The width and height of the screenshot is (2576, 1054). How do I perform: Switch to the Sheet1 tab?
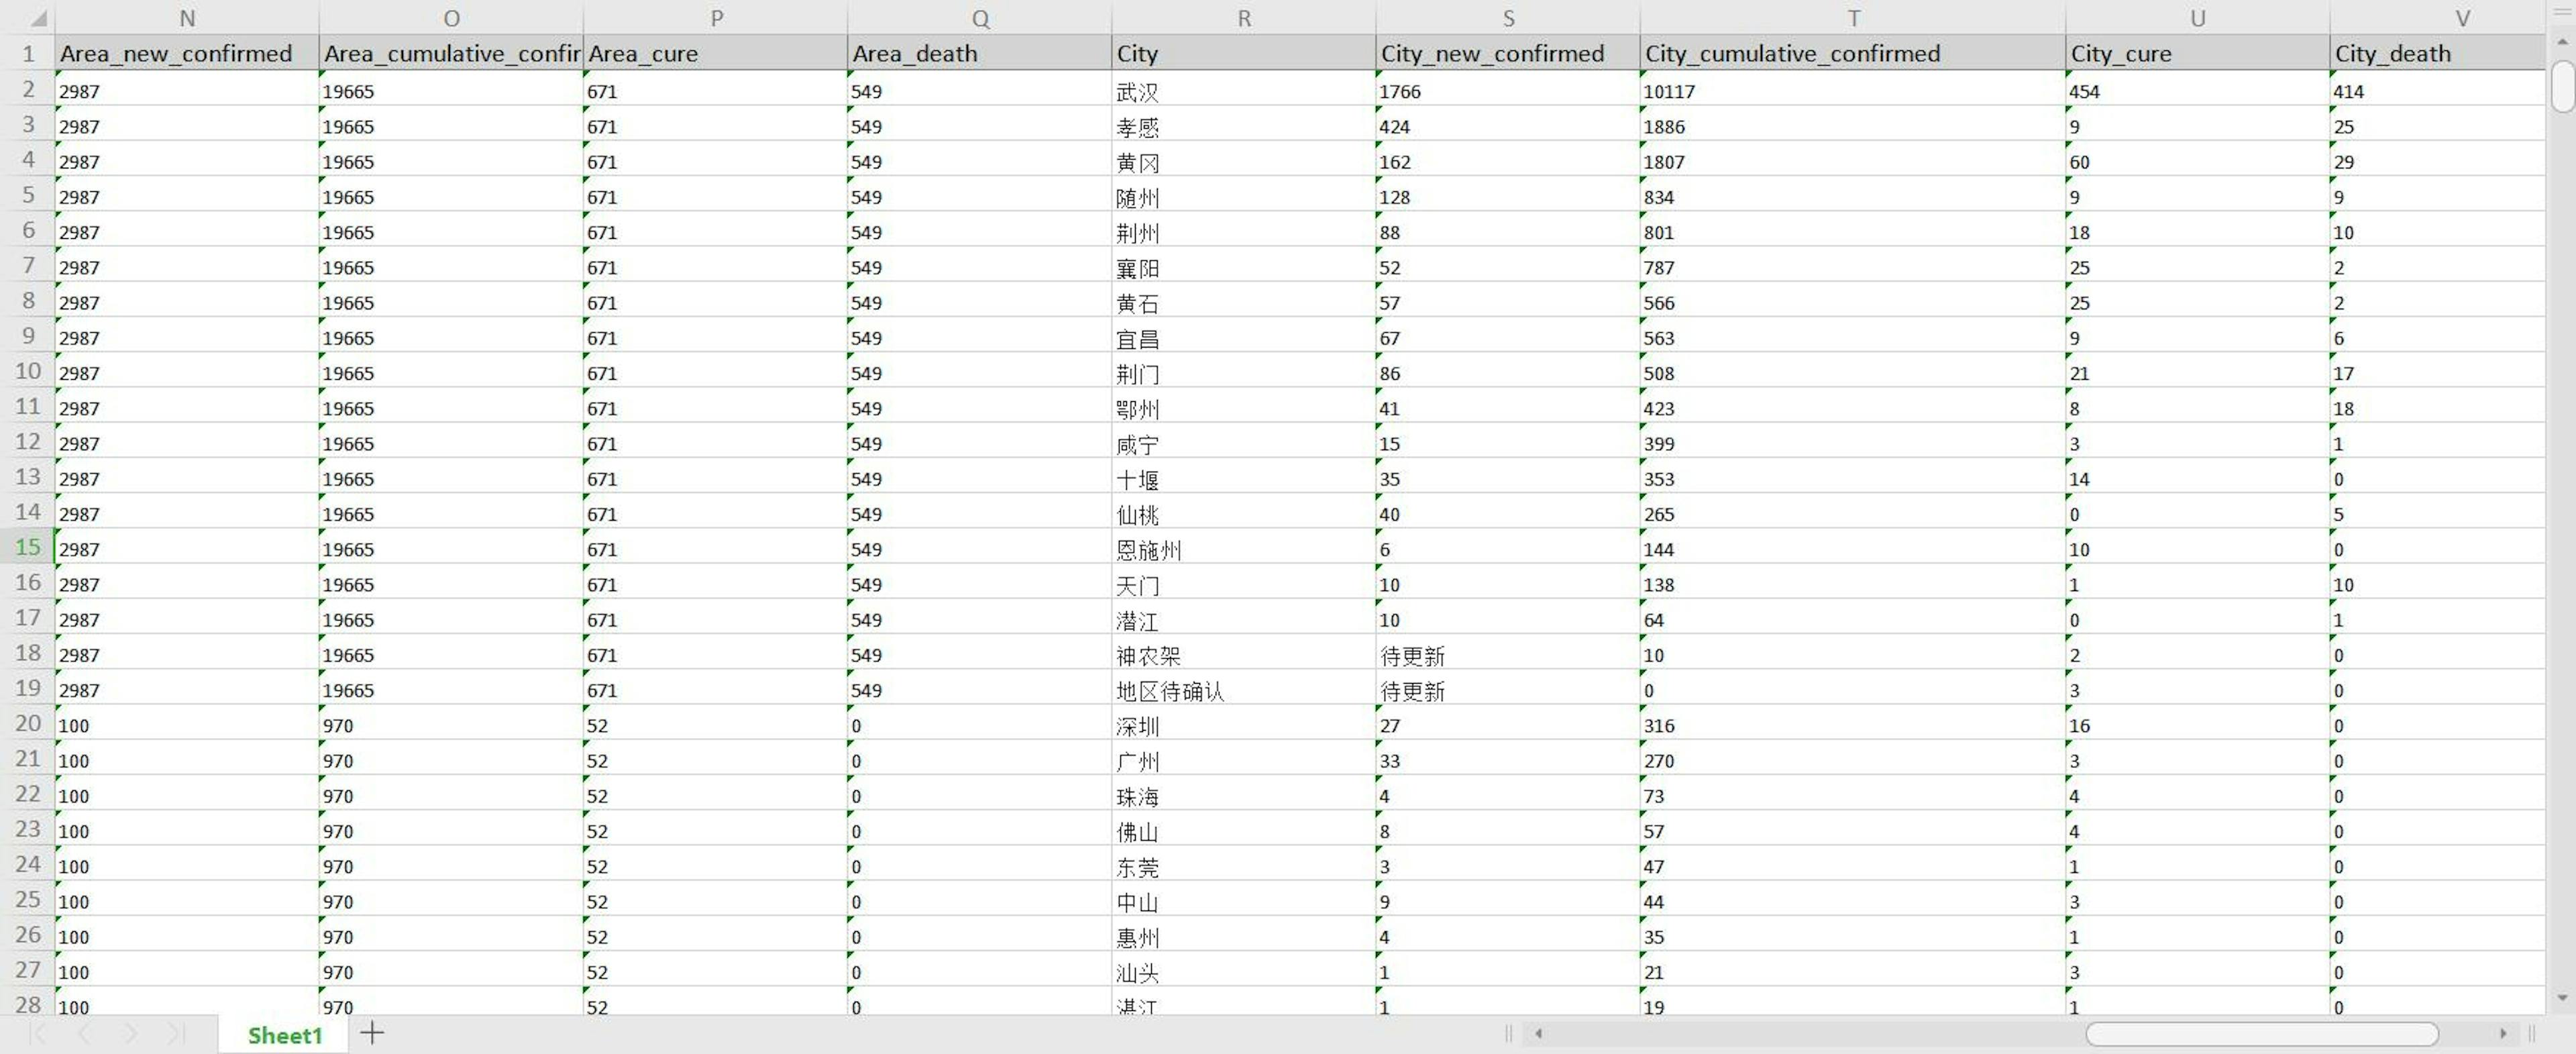pyautogui.click(x=285, y=1035)
